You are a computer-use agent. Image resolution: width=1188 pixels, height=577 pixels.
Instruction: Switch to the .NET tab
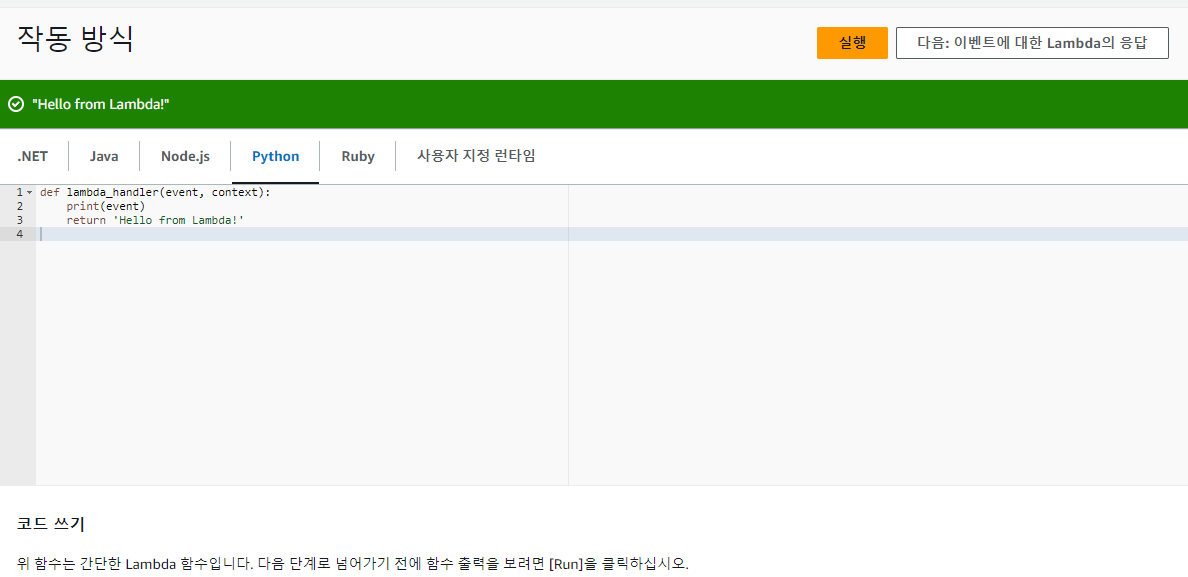[33, 156]
